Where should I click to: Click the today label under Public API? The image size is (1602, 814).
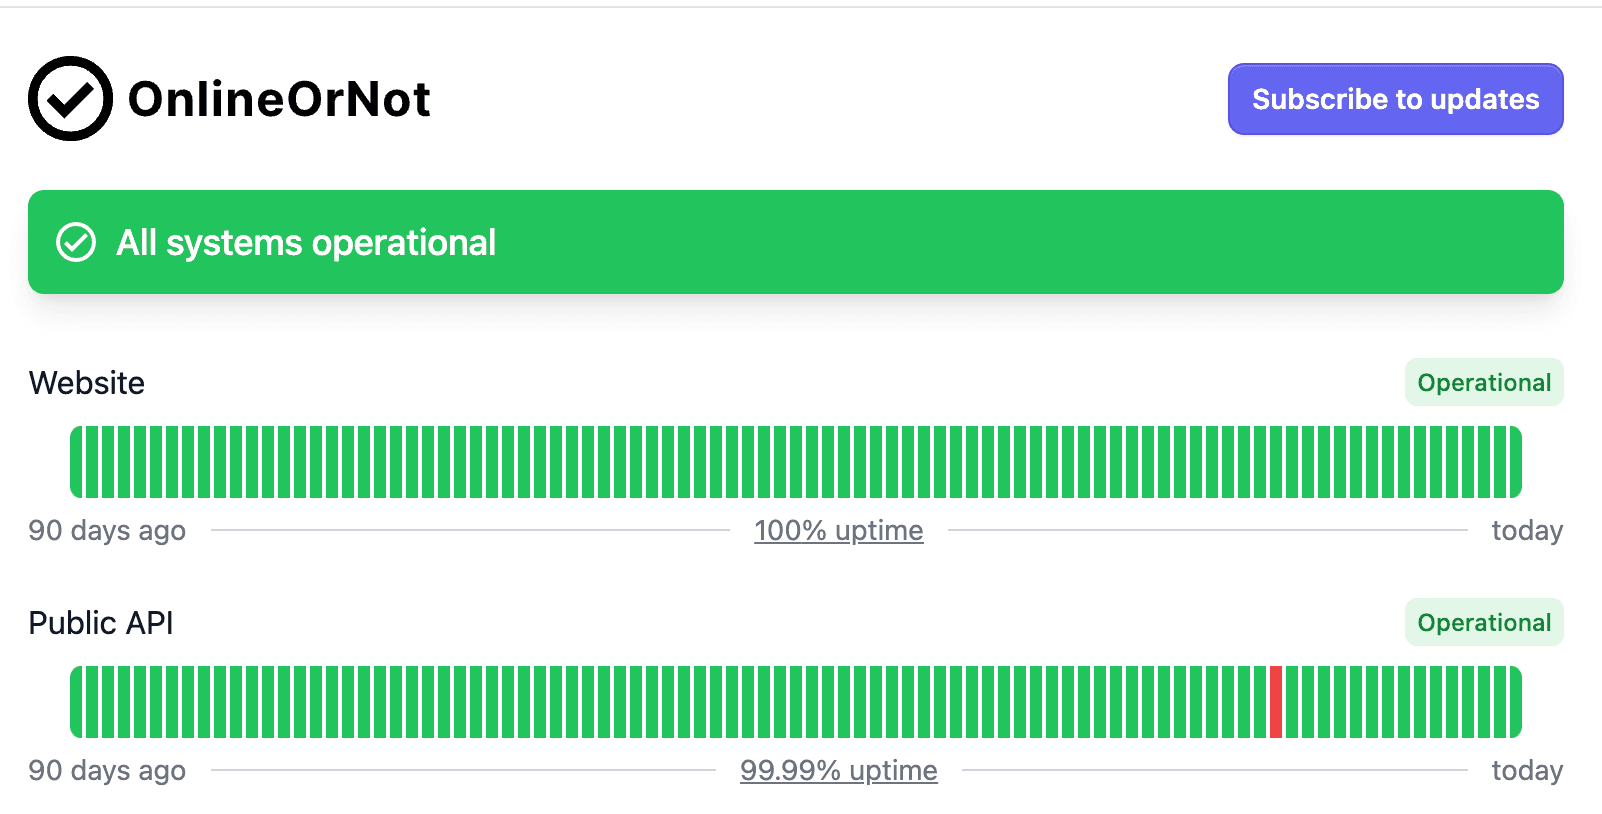pyautogui.click(x=1526, y=770)
